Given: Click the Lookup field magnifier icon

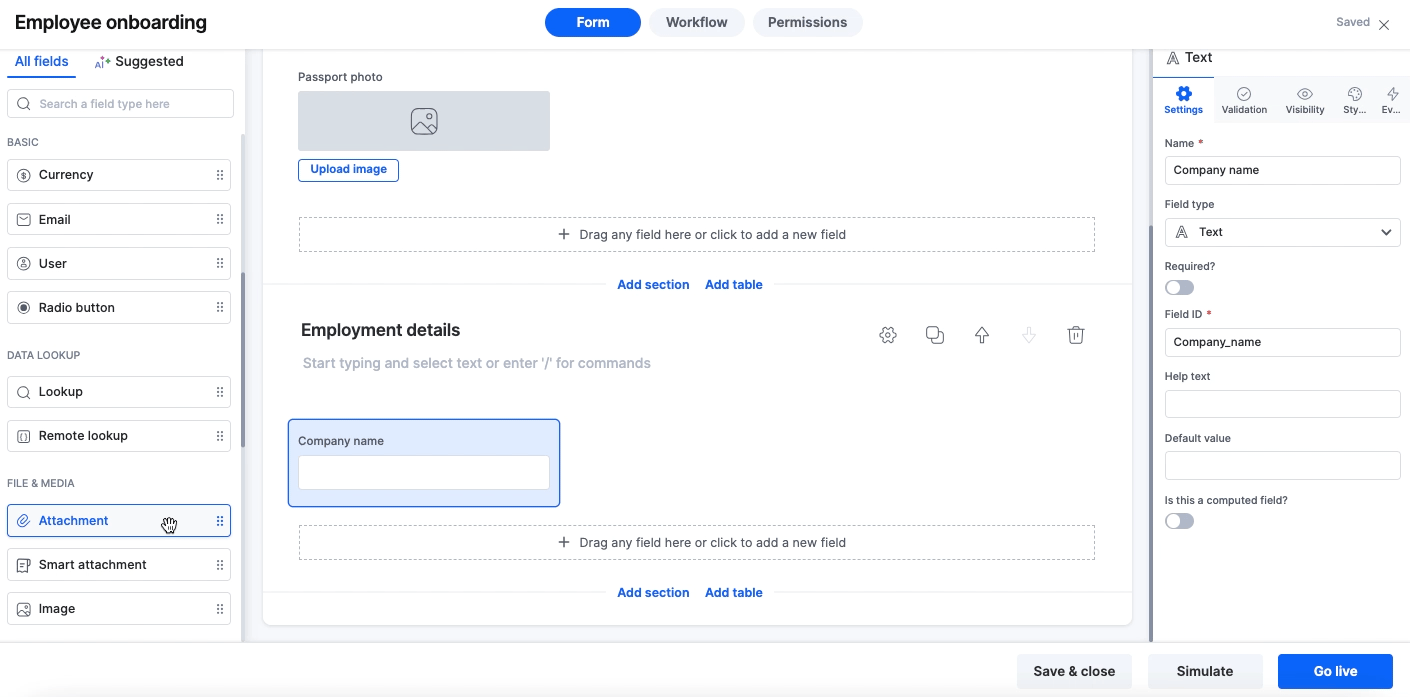Looking at the screenshot, I should click(x=24, y=392).
